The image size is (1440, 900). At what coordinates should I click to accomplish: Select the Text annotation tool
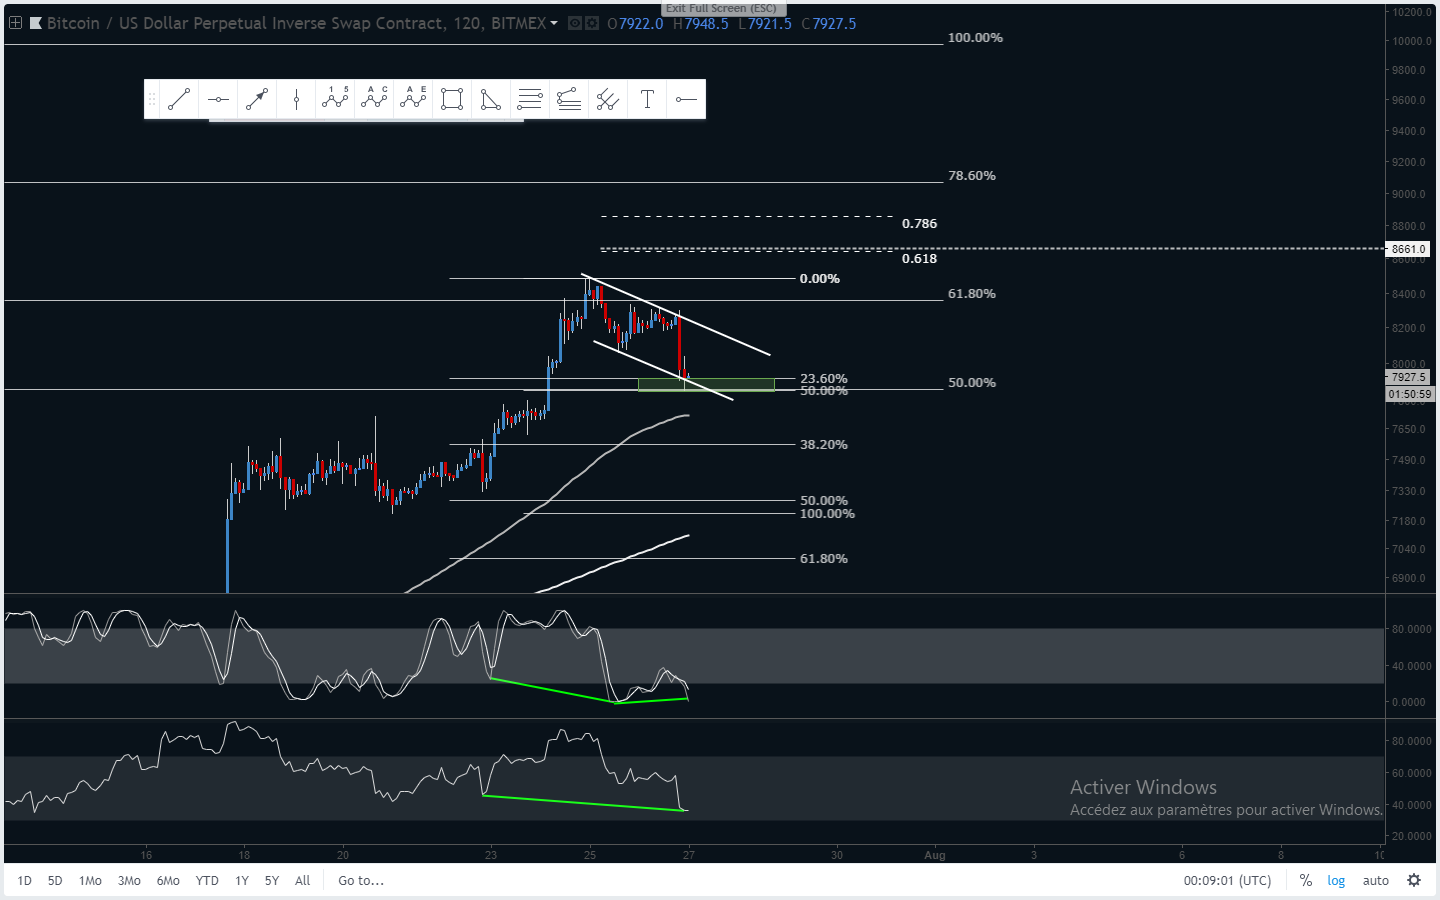coord(647,99)
